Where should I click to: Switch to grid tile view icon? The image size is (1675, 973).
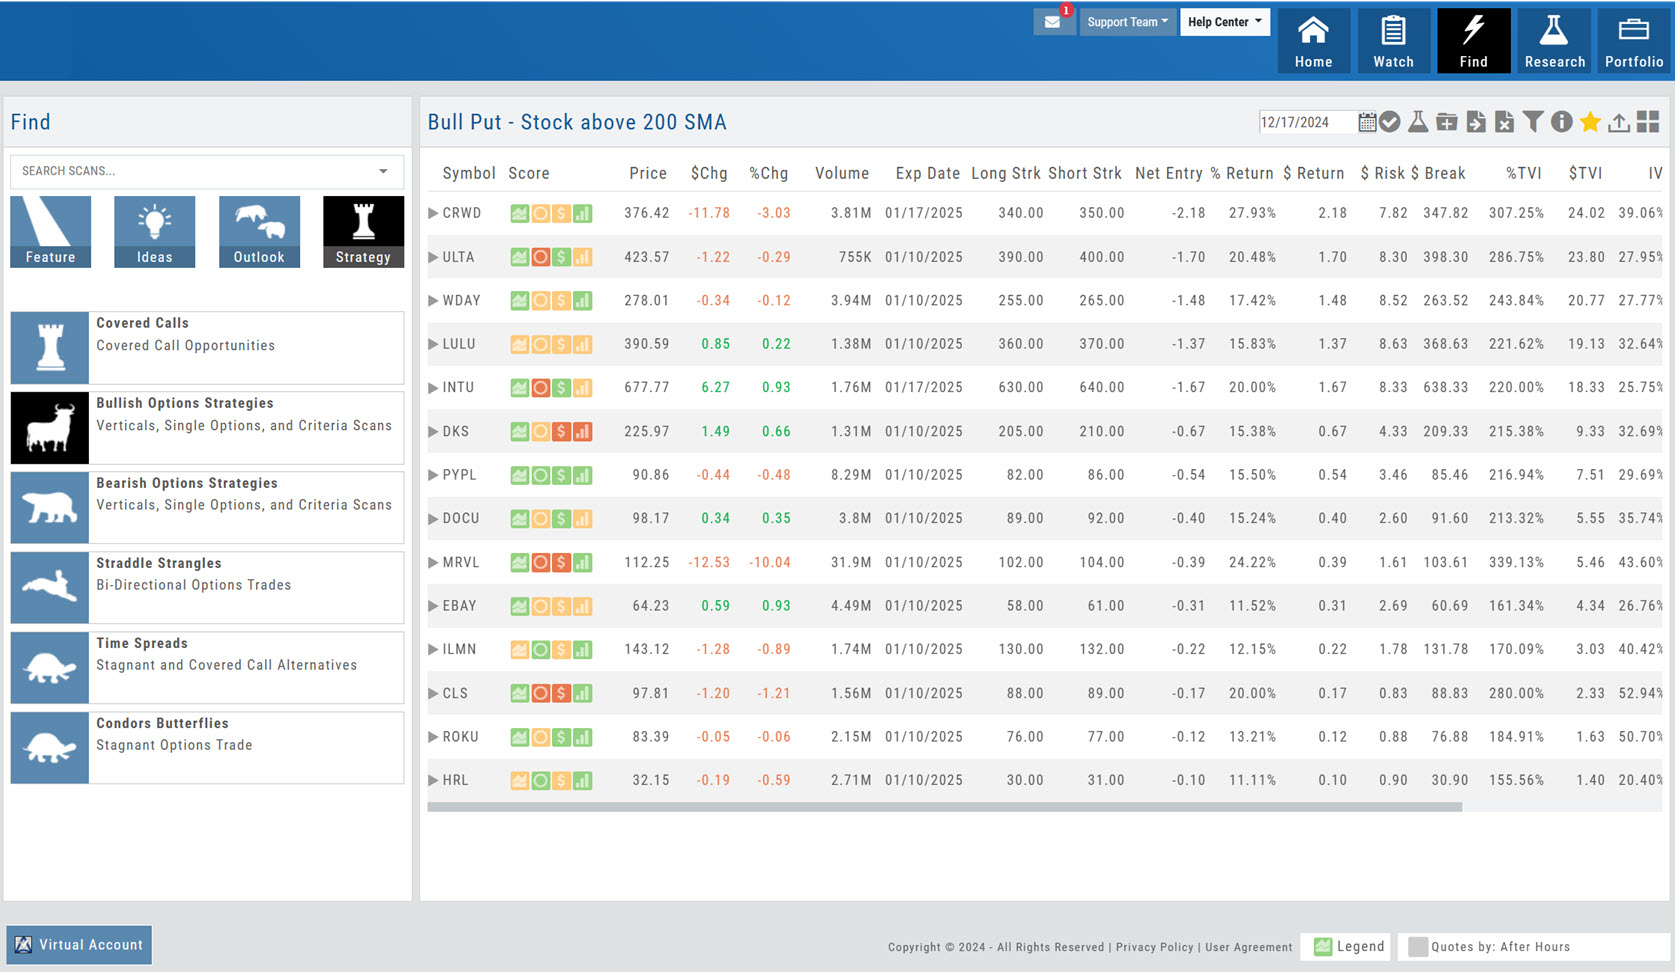pos(1648,122)
